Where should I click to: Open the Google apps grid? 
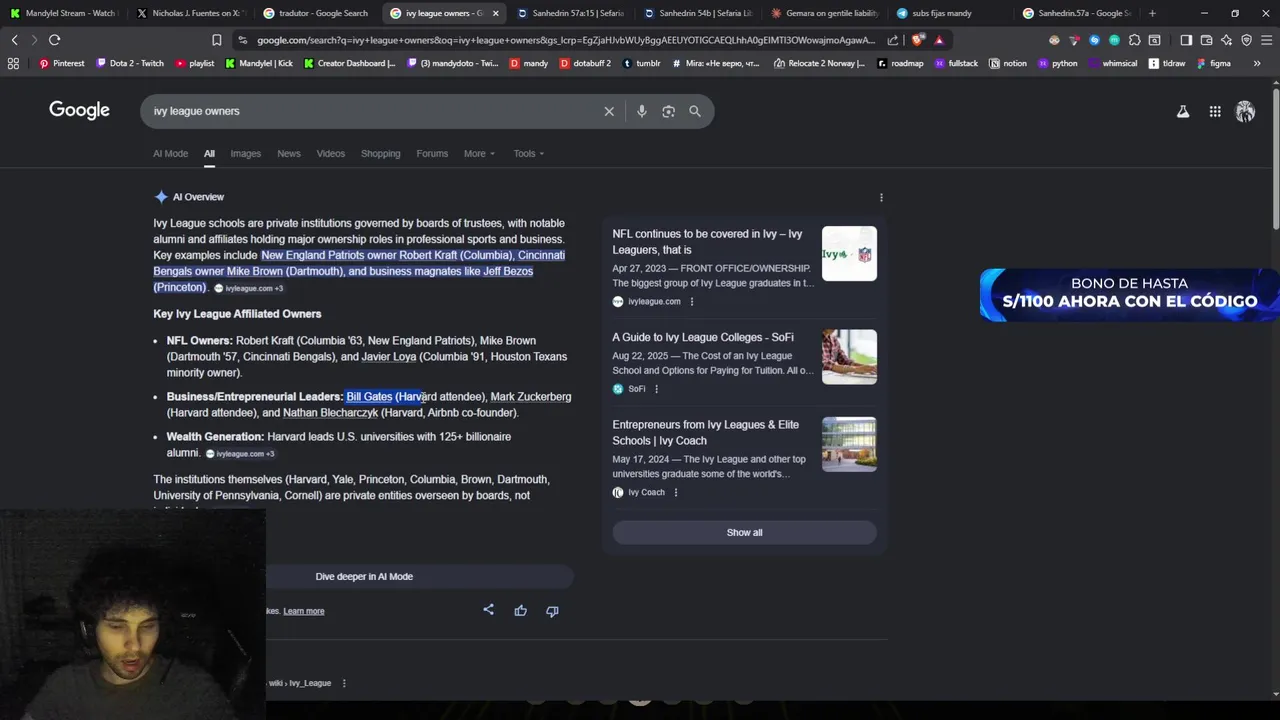pos(1215,112)
